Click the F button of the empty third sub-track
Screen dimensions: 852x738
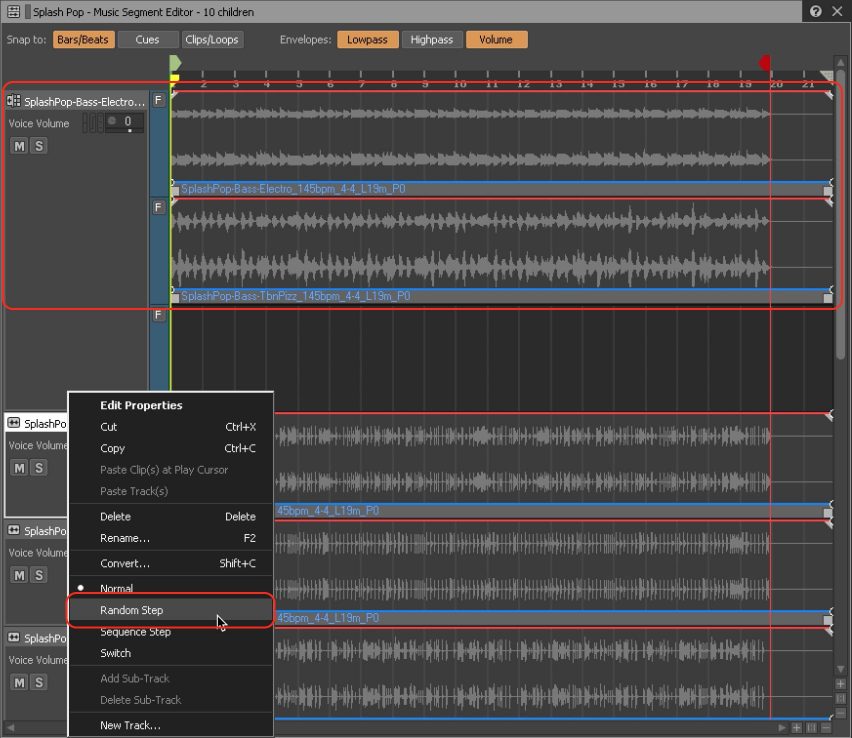158,315
